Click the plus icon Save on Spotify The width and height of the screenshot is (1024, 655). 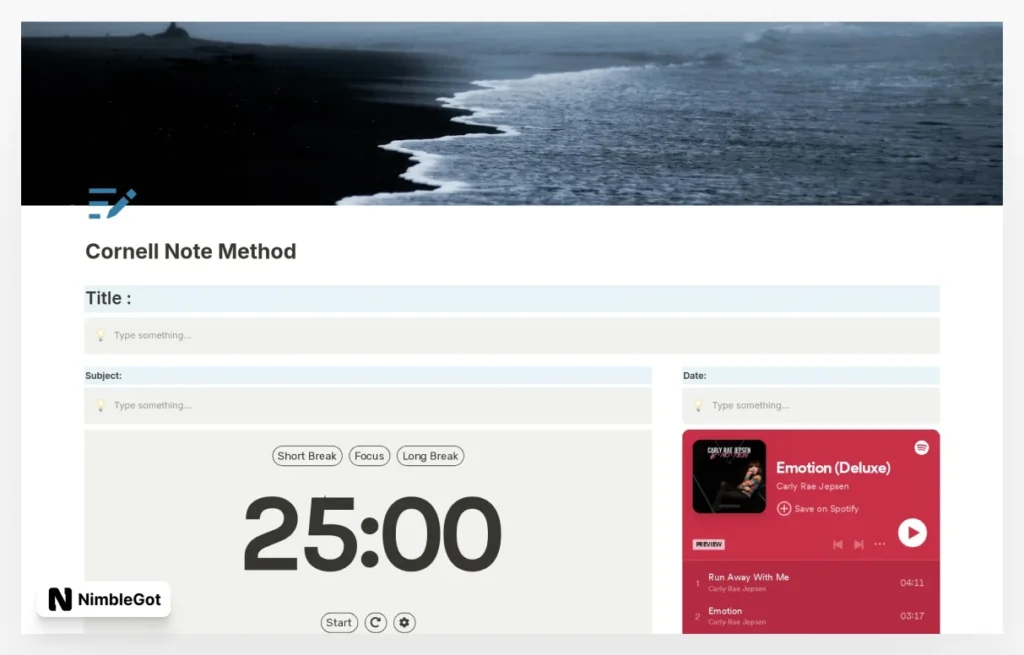click(x=784, y=508)
